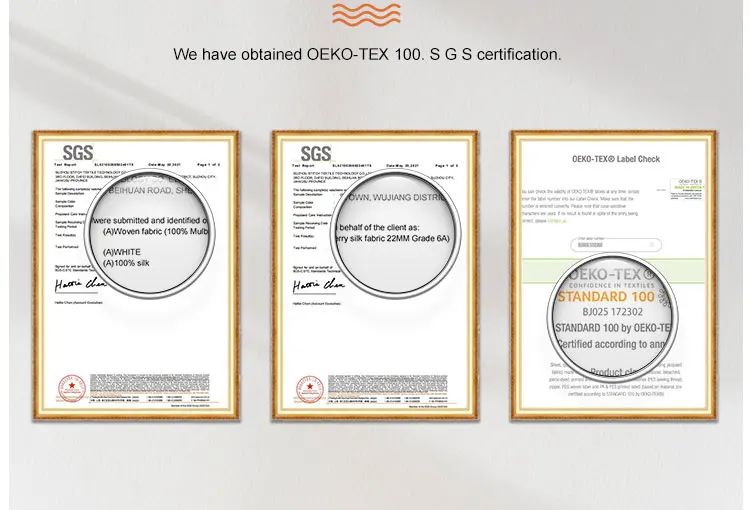Click 'behalf of the client as:' text
Viewport: 750px width, 510px height.
[379, 227]
